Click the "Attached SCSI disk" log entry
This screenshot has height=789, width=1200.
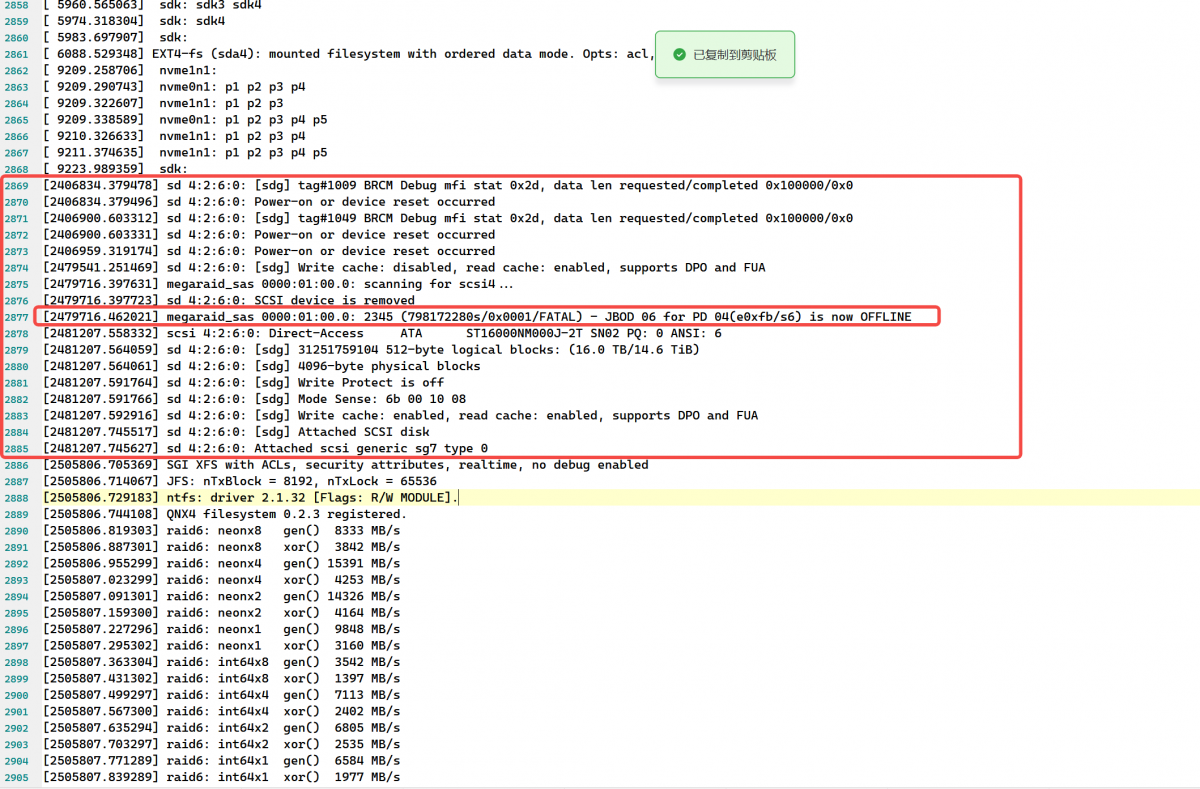(300, 432)
